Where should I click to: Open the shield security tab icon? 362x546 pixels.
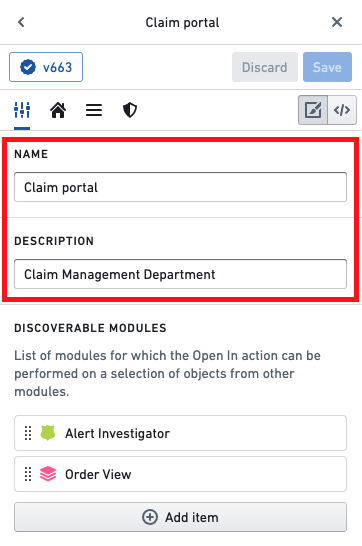pos(130,110)
